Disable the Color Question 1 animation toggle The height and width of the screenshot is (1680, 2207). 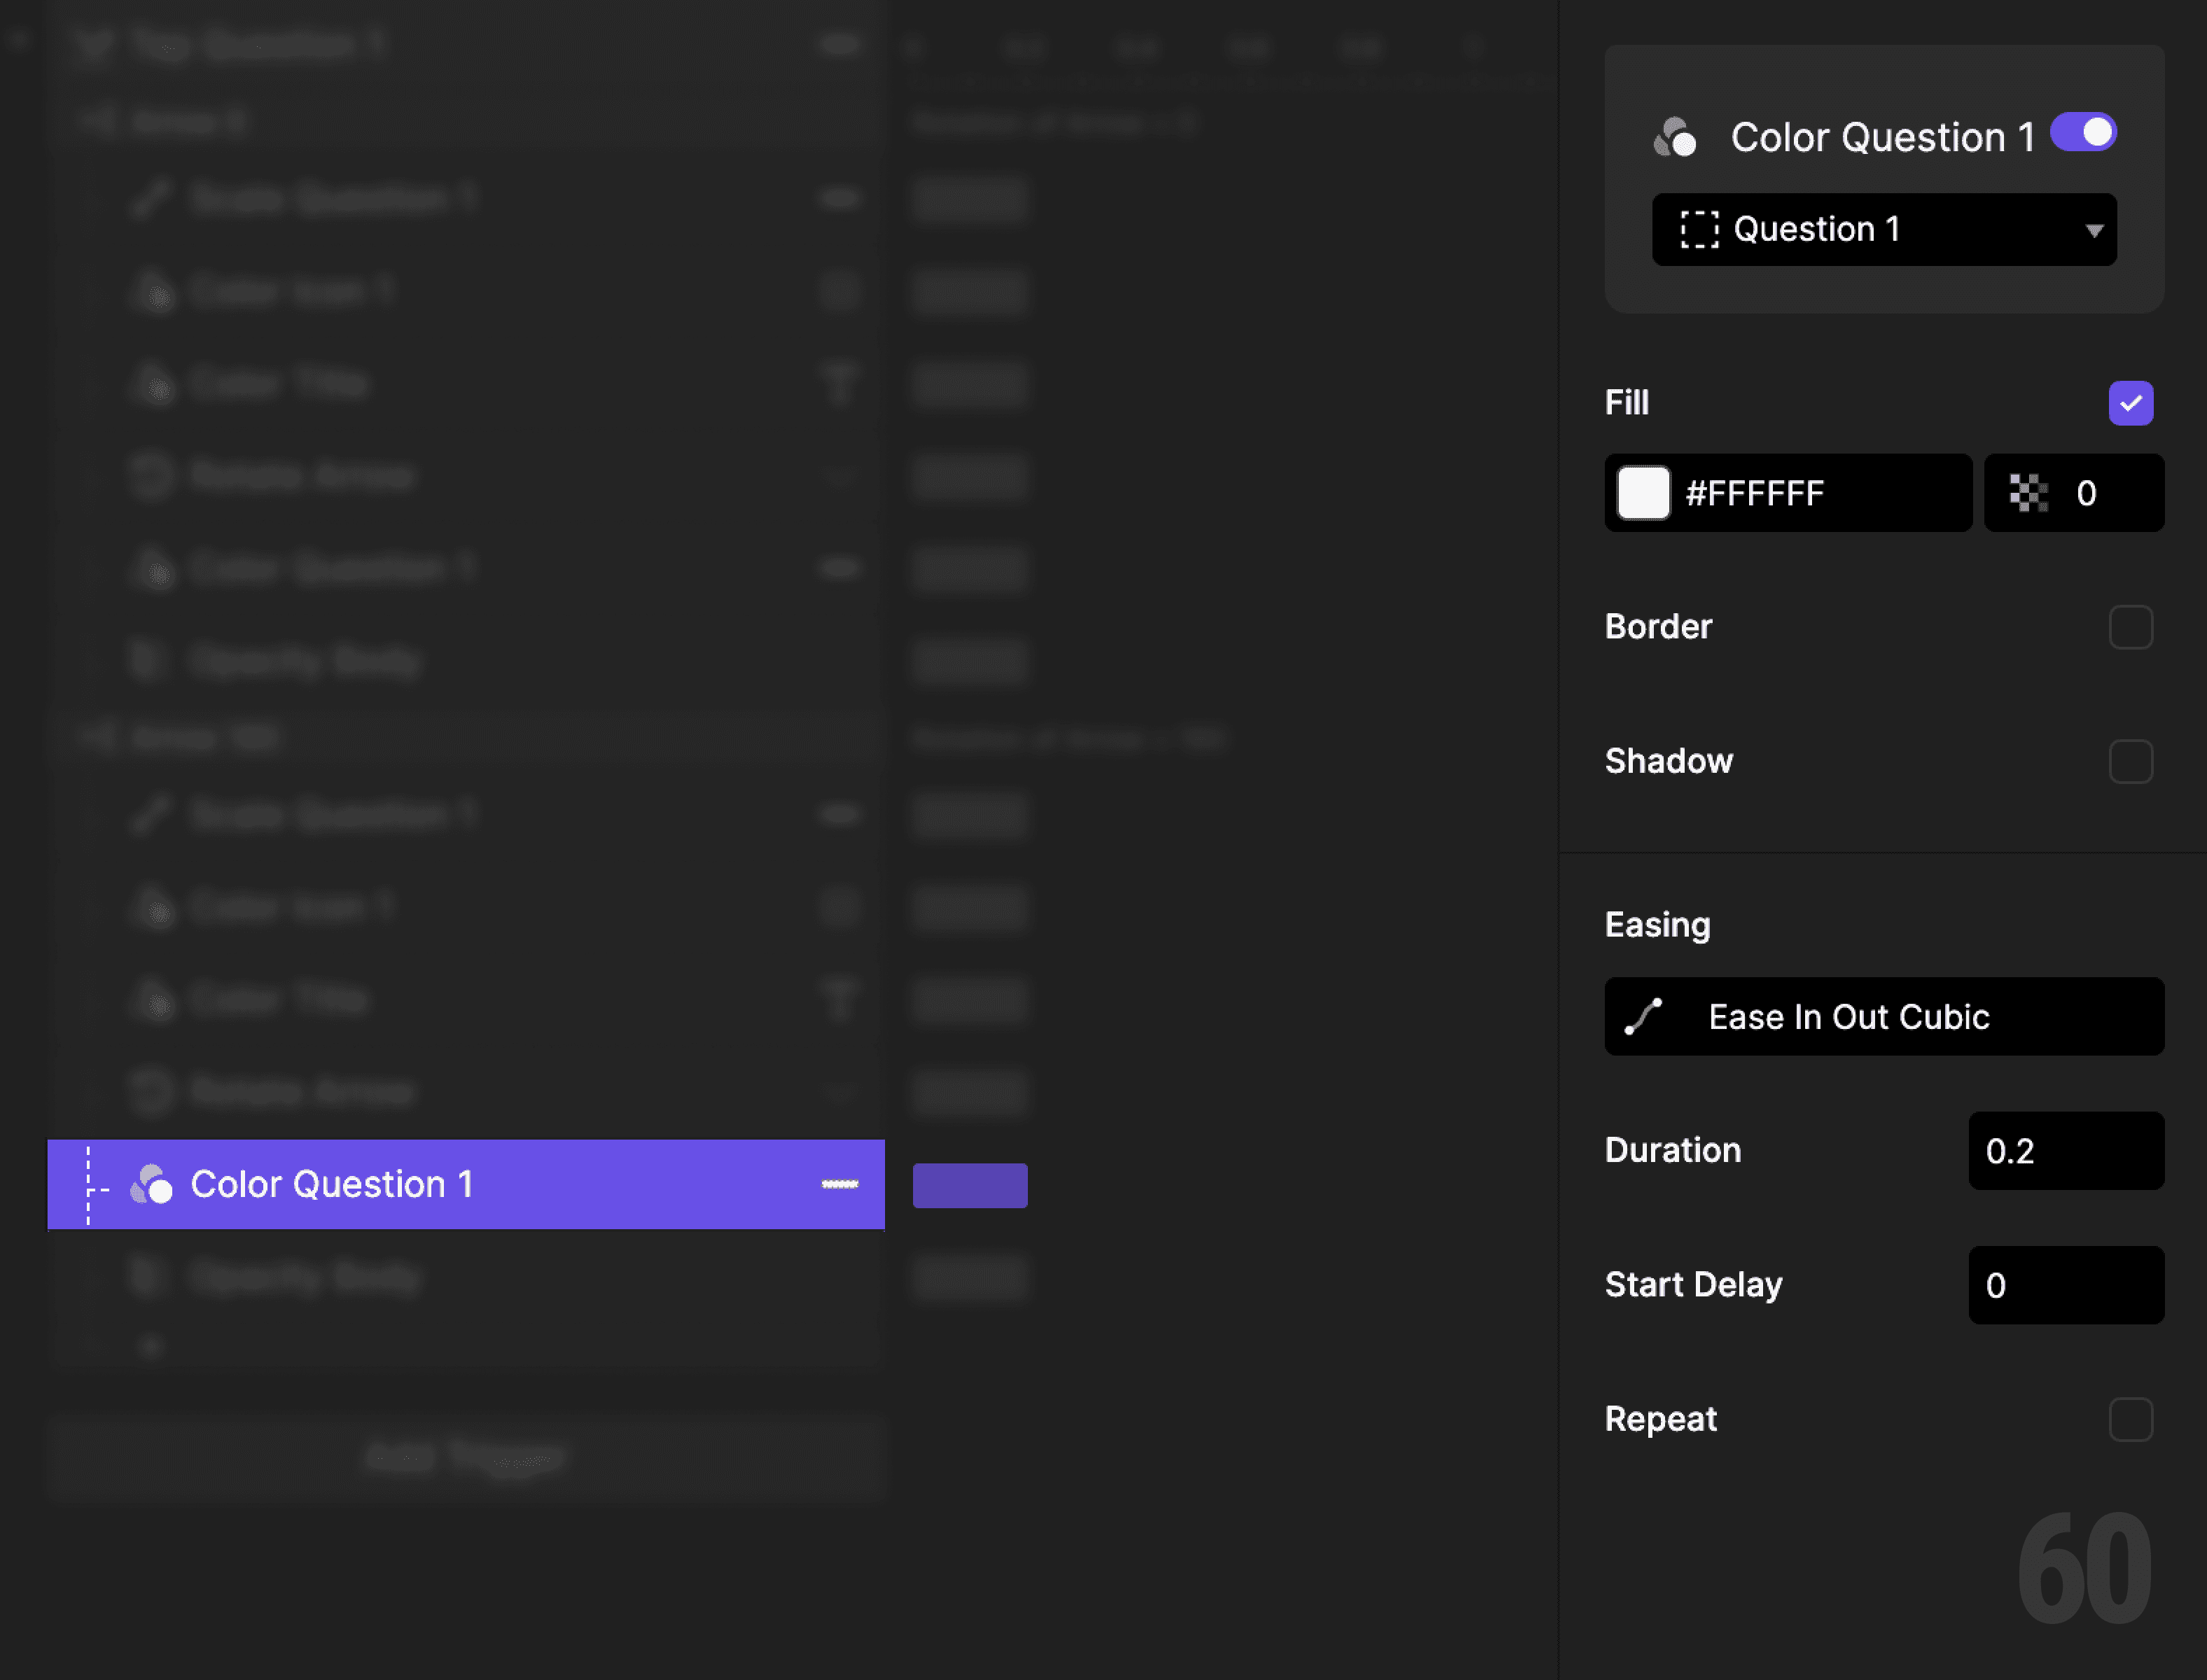pyautogui.click(x=2082, y=131)
